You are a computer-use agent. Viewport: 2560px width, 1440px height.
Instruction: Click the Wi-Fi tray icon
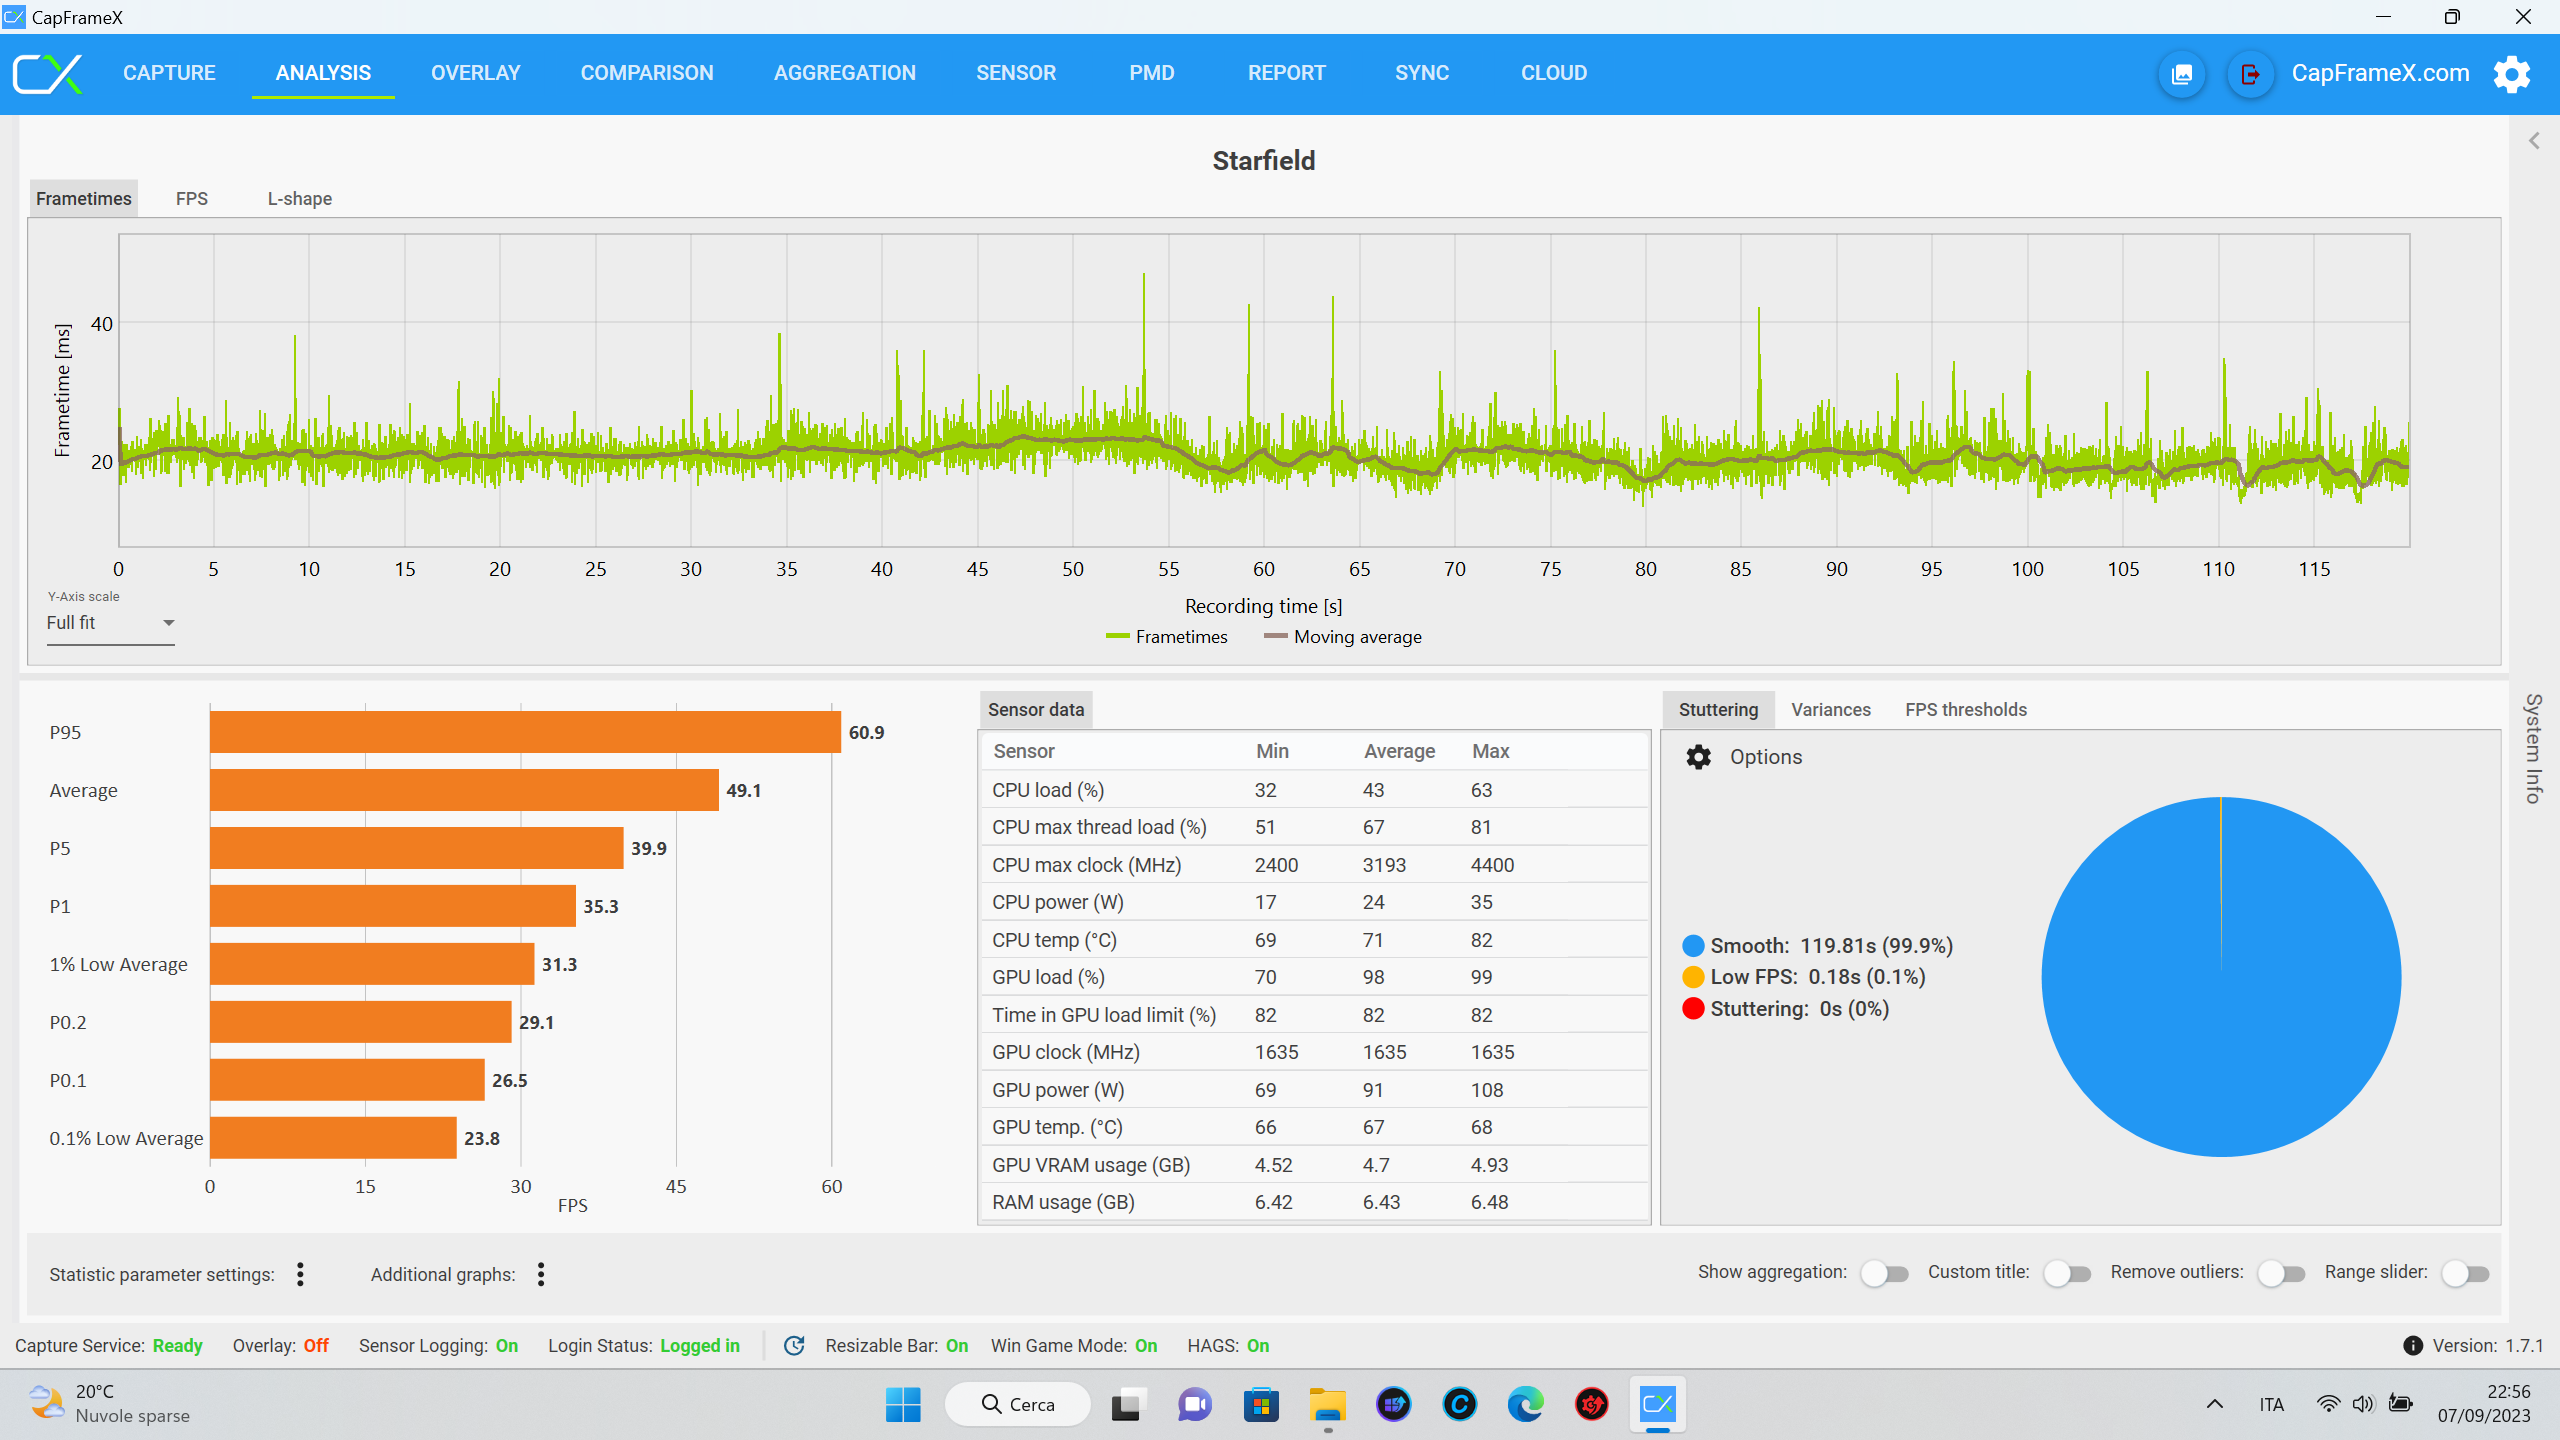pyautogui.click(x=2328, y=1404)
